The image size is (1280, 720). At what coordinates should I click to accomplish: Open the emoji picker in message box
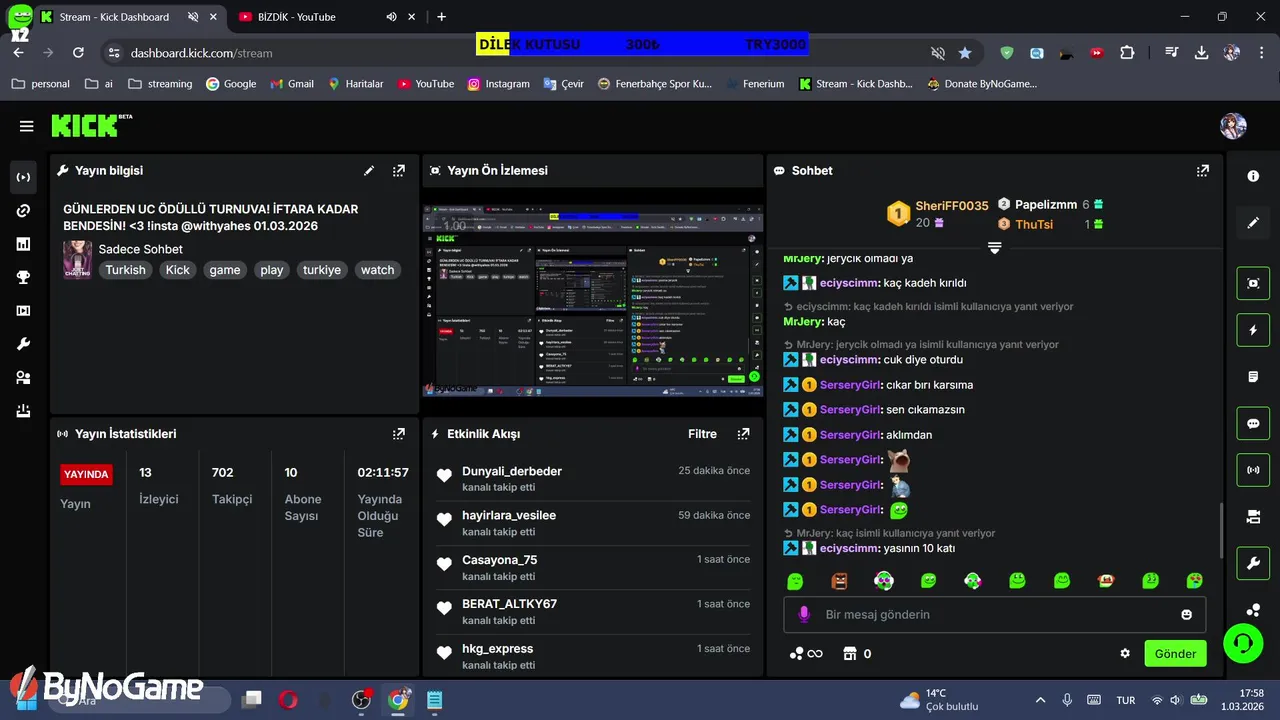pyautogui.click(x=1187, y=614)
